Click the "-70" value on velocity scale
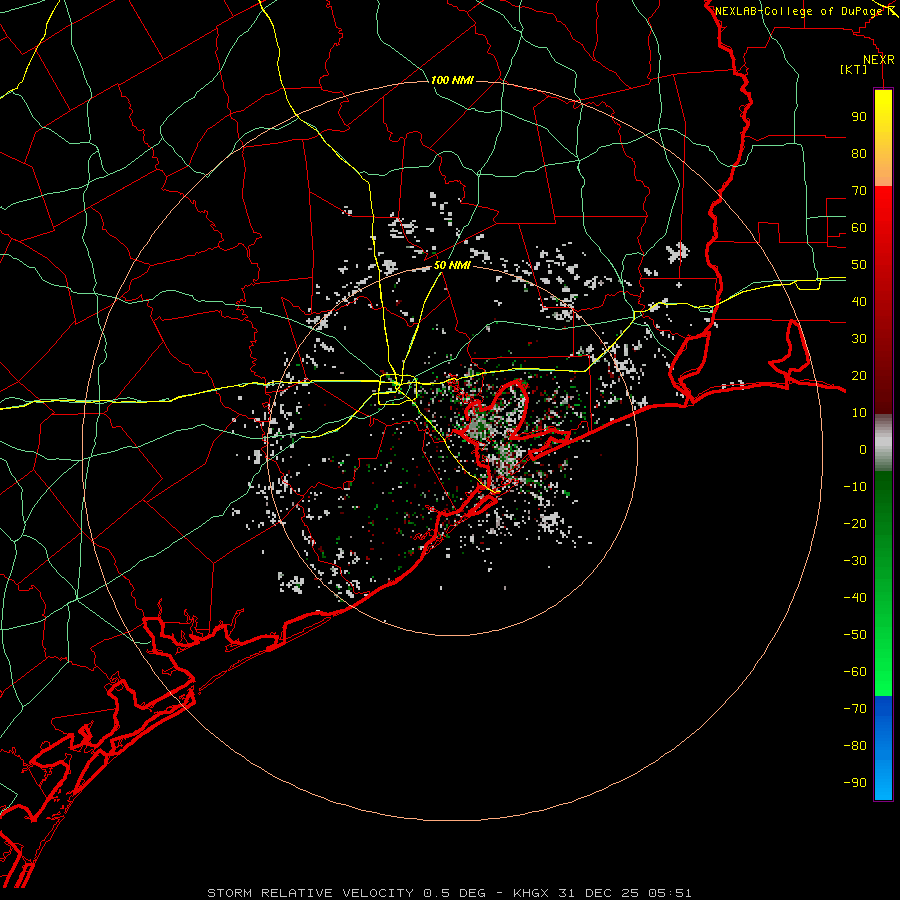The width and height of the screenshot is (900, 900). coord(855,709)
